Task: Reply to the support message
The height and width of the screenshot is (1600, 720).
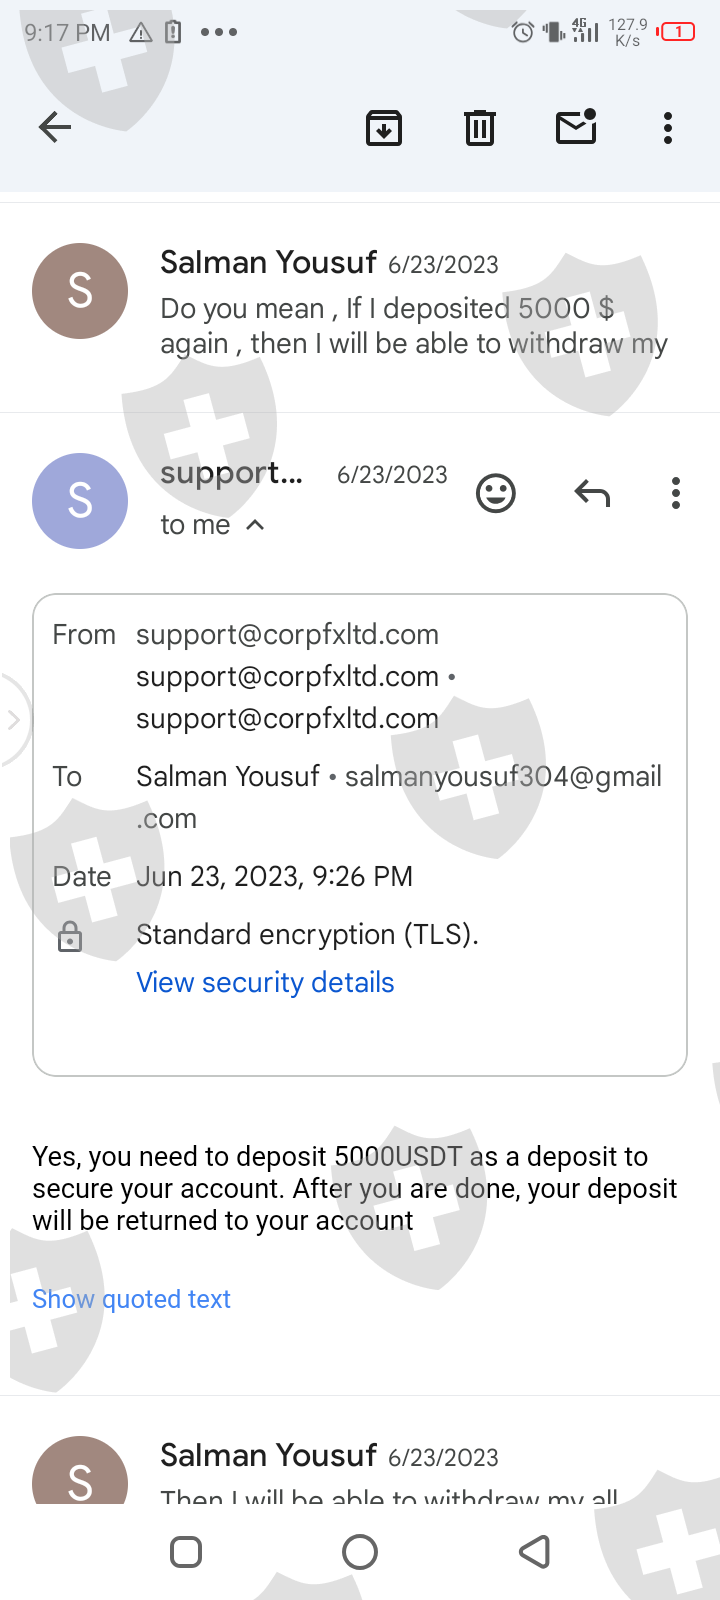Action: pyautogui.click(x=592, y=493)
